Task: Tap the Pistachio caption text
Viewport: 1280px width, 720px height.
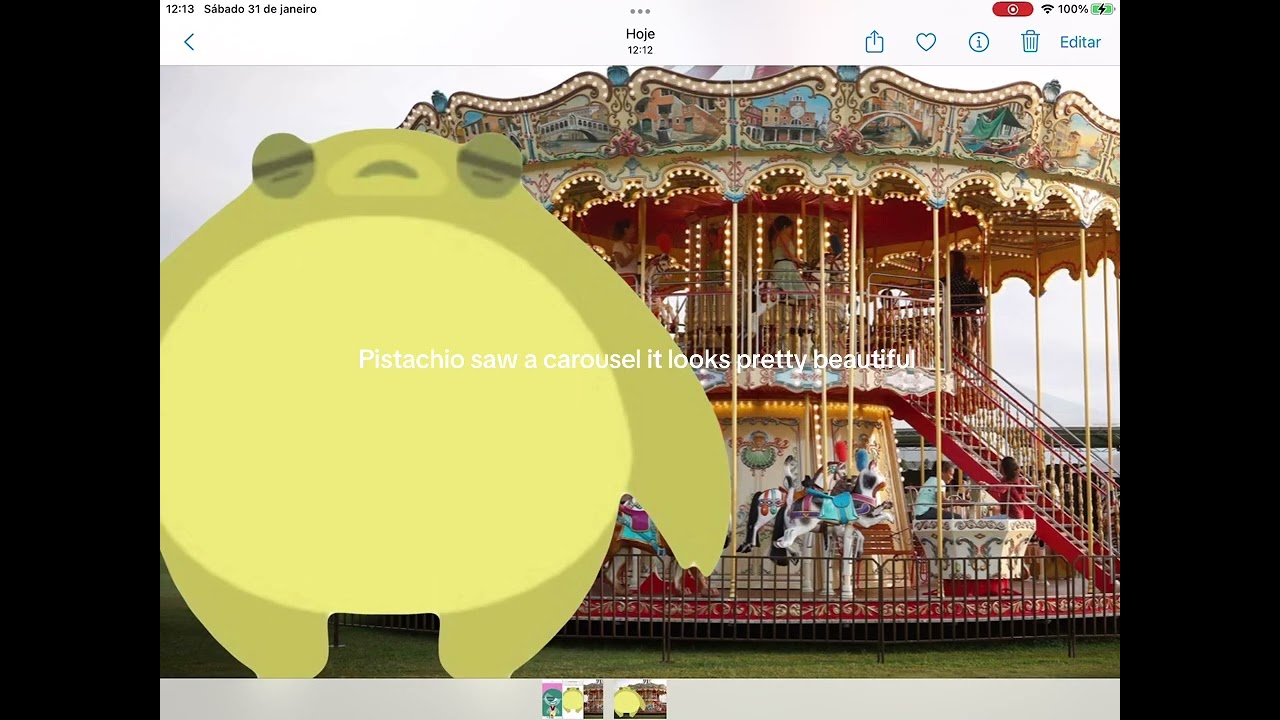Action: (637, 359)
